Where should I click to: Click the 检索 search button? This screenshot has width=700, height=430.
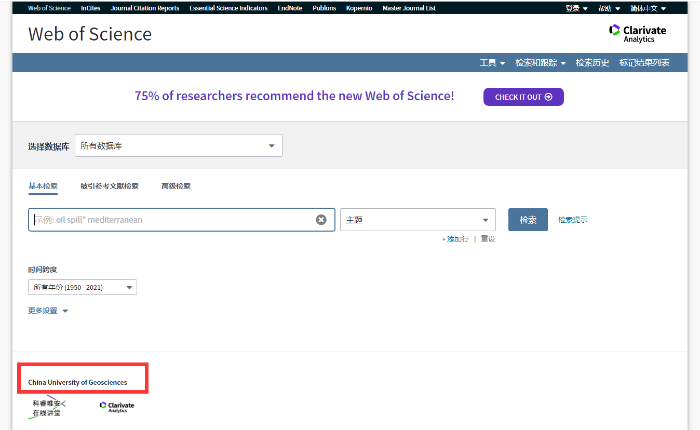point(528,220)
